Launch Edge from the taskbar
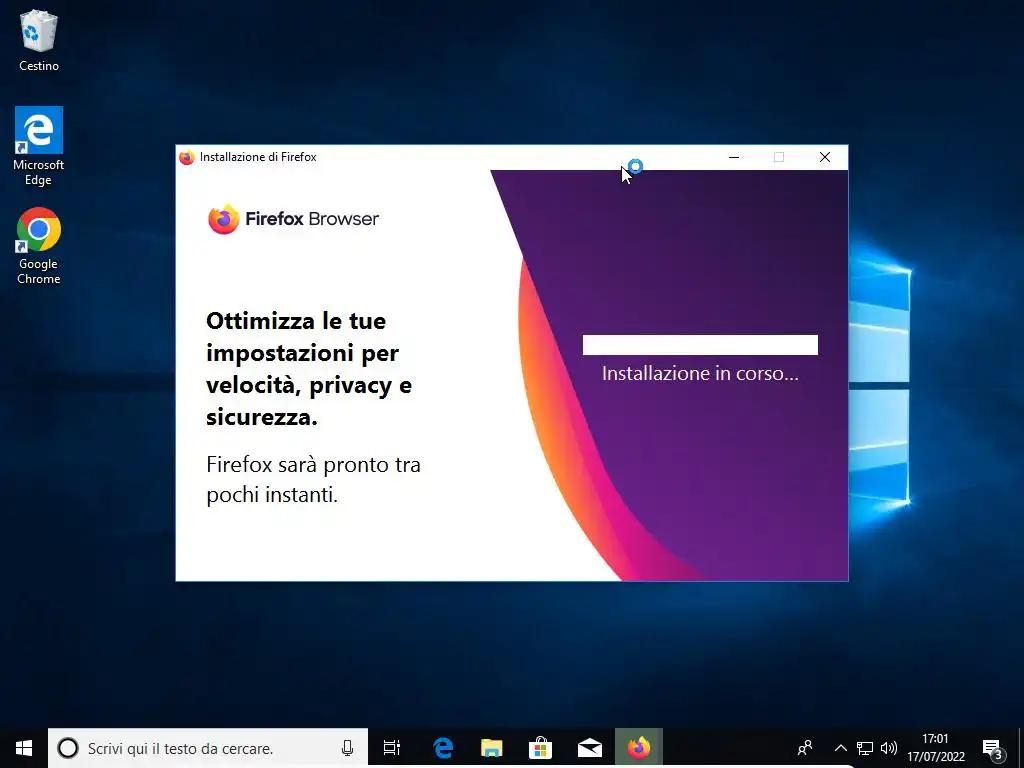The width and height of the screenshot is (1024, 768). click(x=443, y=748)
